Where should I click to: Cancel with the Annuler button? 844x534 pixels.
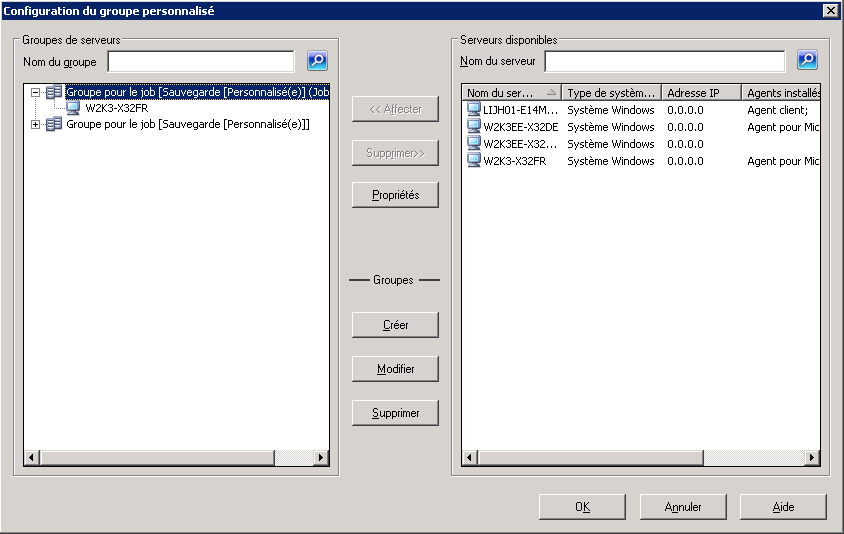[683, 507]
